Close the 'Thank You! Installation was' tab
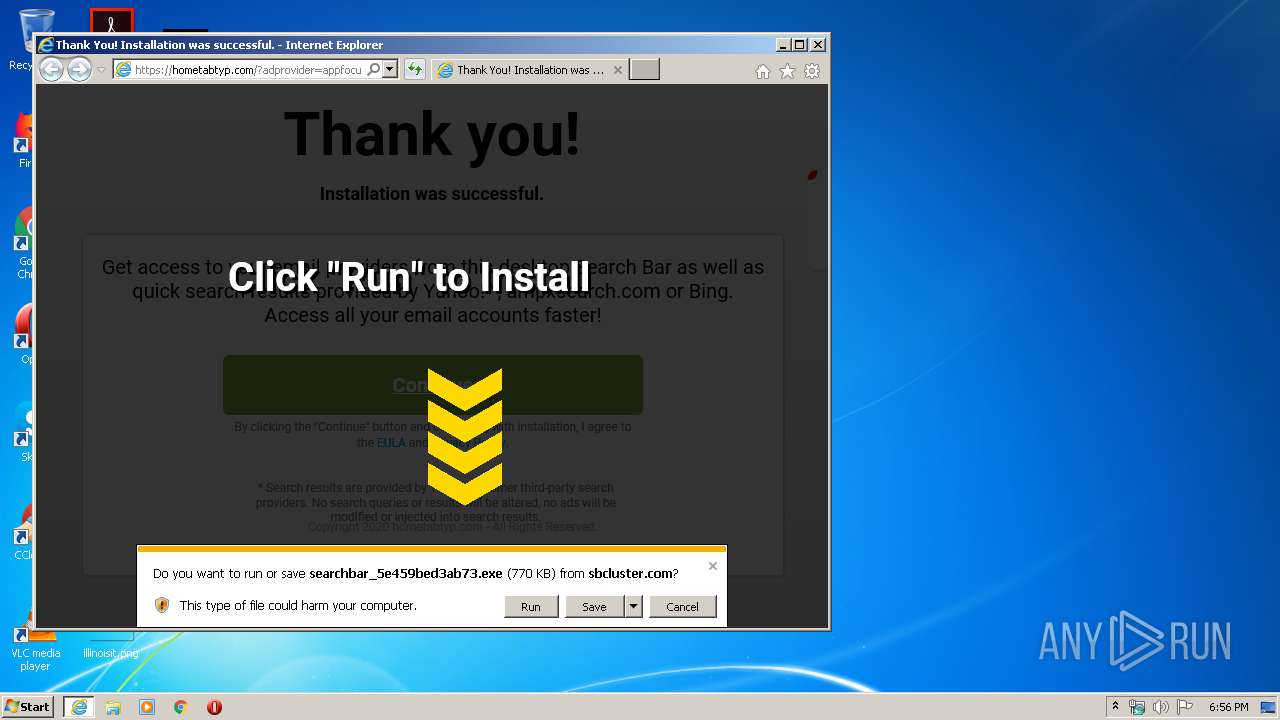The width and height of the screenshot is (1280, 720). click(617, 70)
